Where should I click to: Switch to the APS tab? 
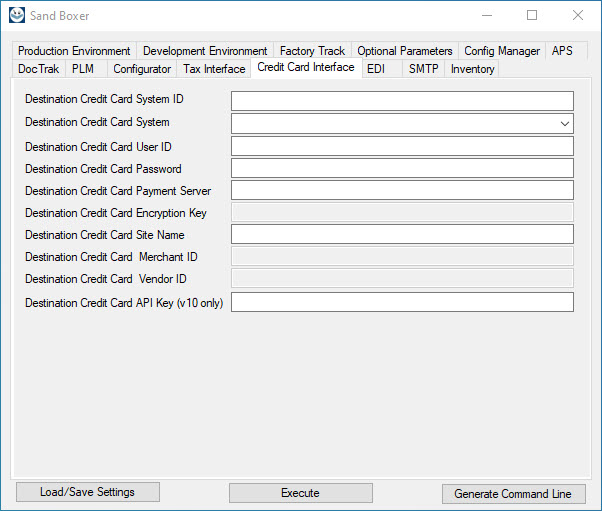pos(562,51)
